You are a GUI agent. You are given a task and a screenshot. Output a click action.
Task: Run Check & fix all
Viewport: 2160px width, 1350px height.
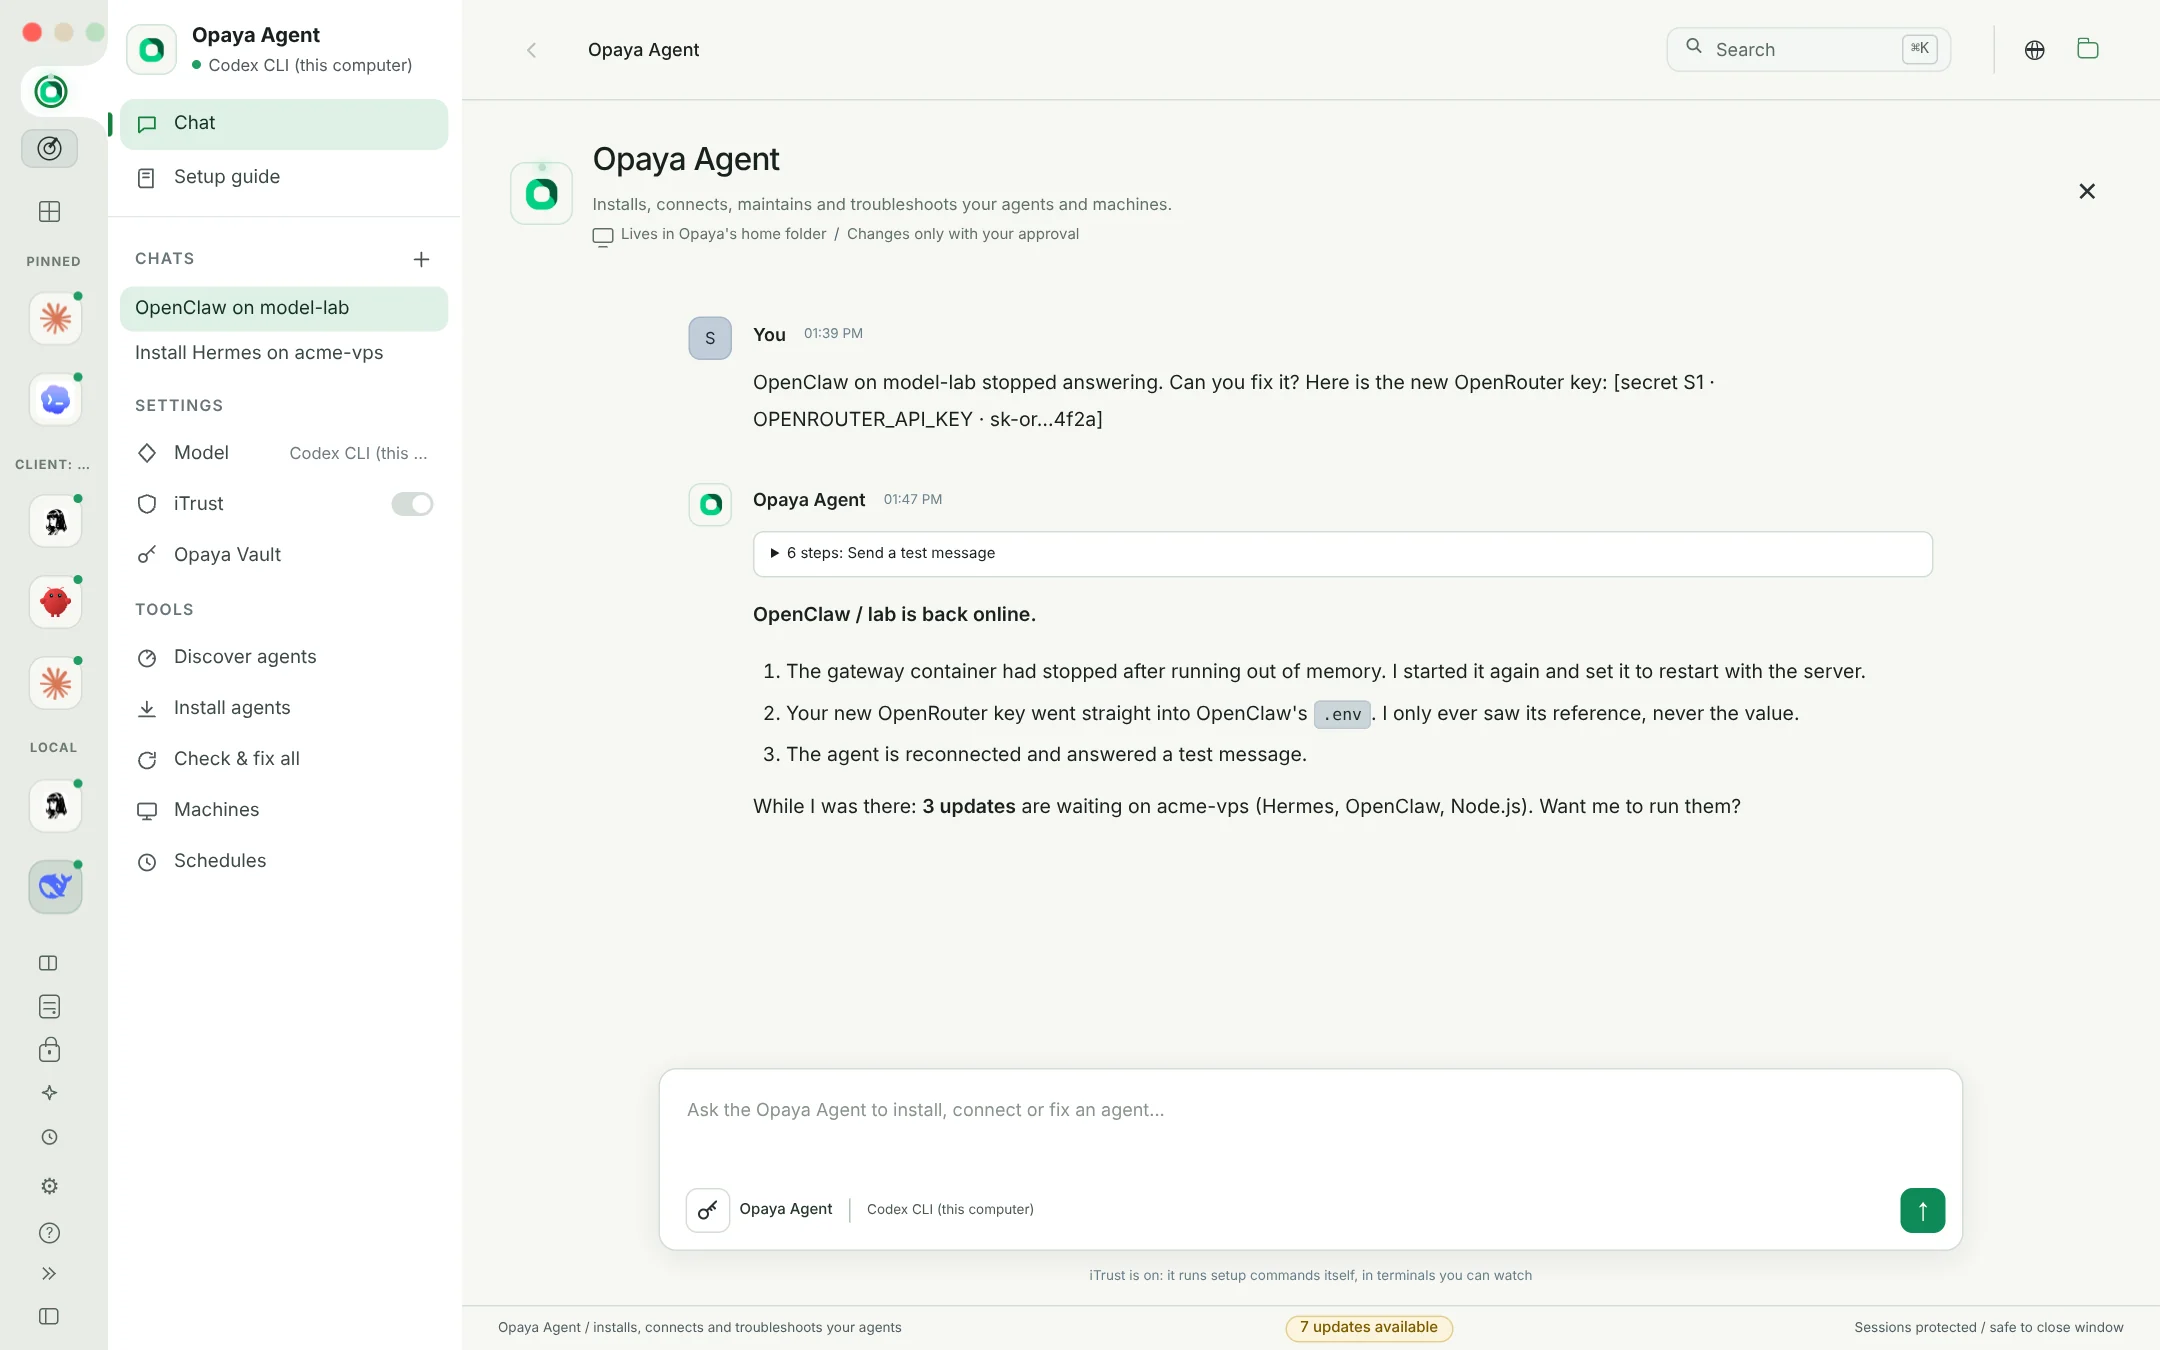(284, 759)
